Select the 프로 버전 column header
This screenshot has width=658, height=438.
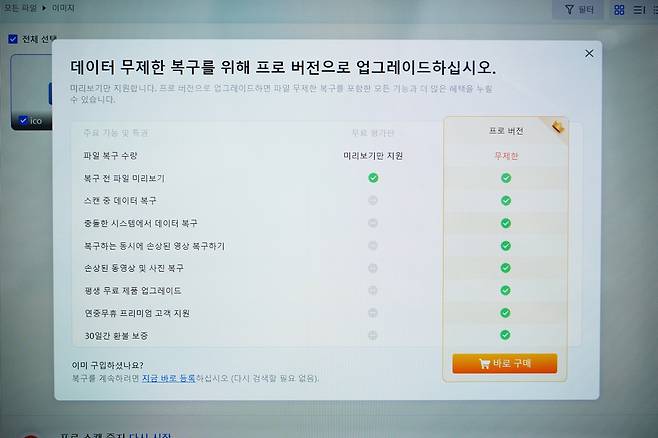[505, 132]
